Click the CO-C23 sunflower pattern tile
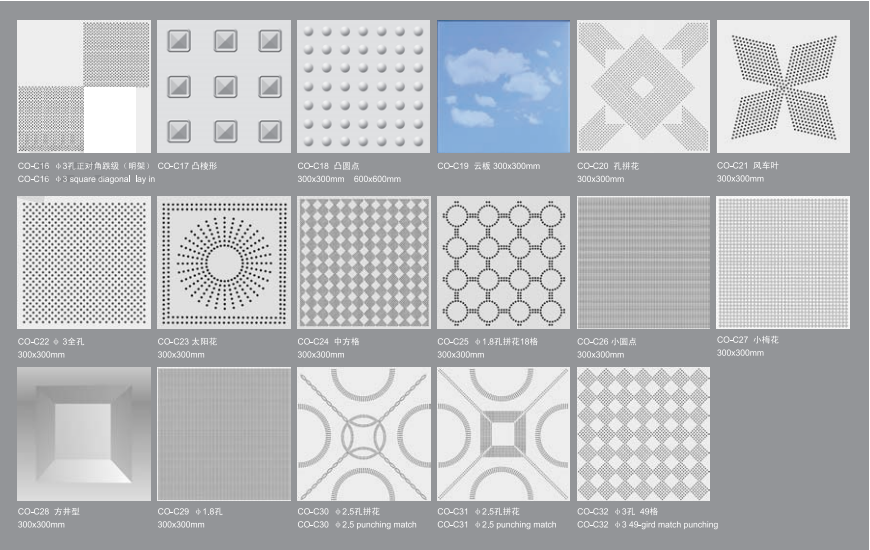Image resolution: width=870 pixels, height=550 pixels. pyautogui.click(x=224, y=262)
